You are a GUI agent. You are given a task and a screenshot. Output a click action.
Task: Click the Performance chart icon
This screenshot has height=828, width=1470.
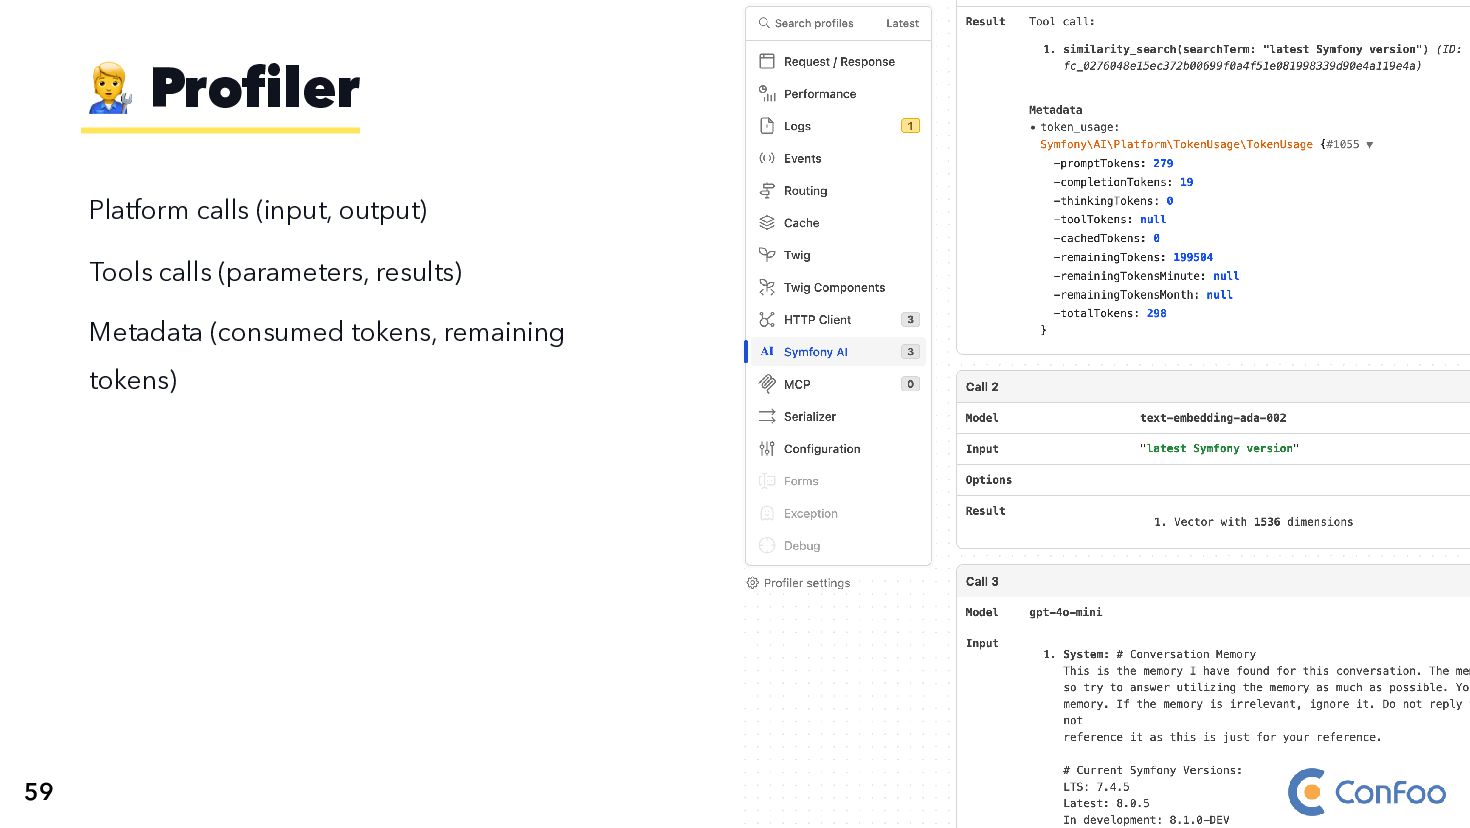[767, 94]
